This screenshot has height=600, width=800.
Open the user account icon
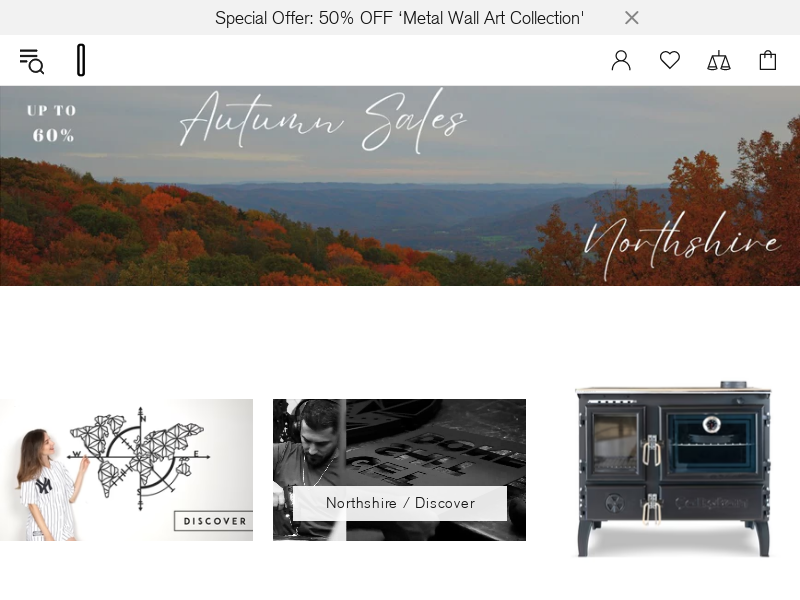(621, 60)
